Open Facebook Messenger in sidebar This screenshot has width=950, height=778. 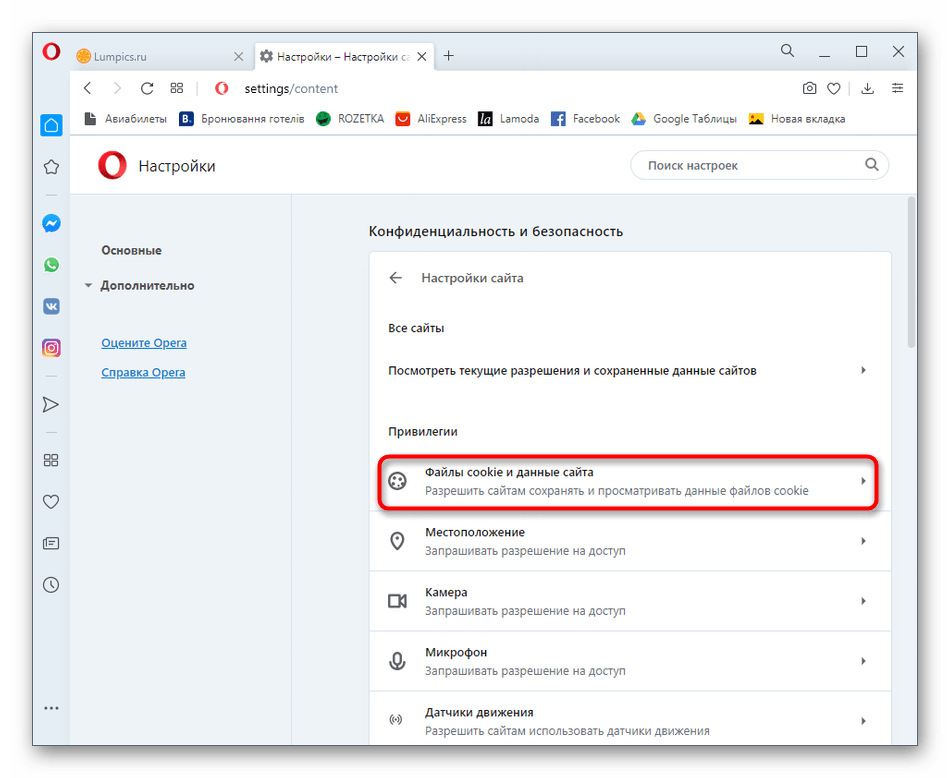[x=51, y=223]
